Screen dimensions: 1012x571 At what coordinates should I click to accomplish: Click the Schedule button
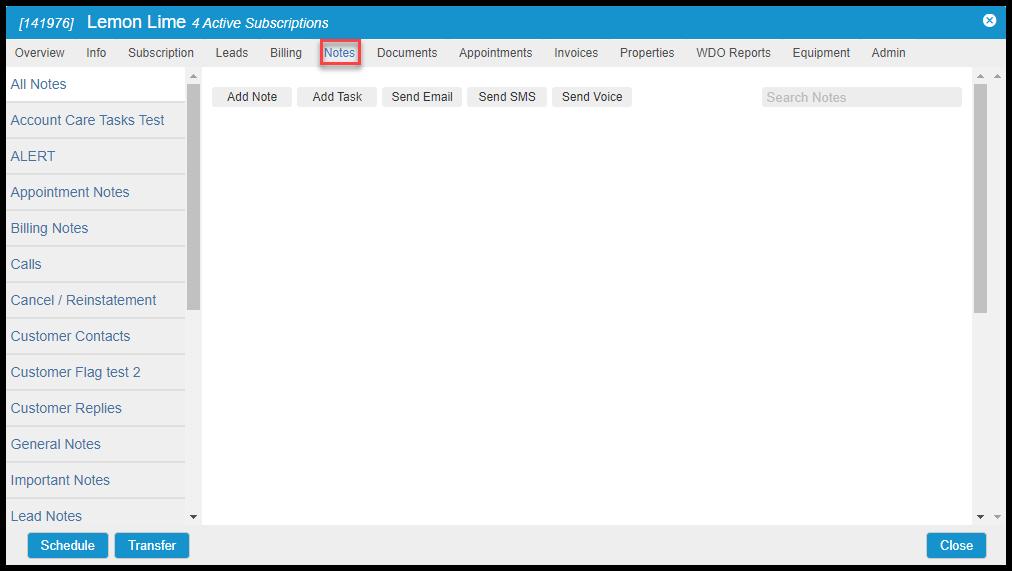tap(68, 545)
